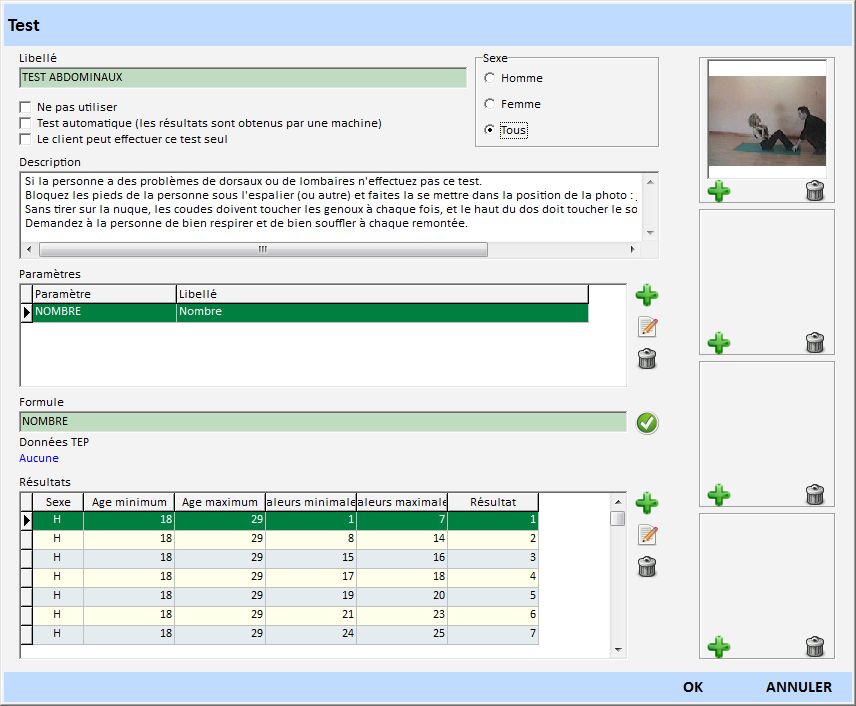
Task: Click into the Libellé text field
Action: [242, 77]
